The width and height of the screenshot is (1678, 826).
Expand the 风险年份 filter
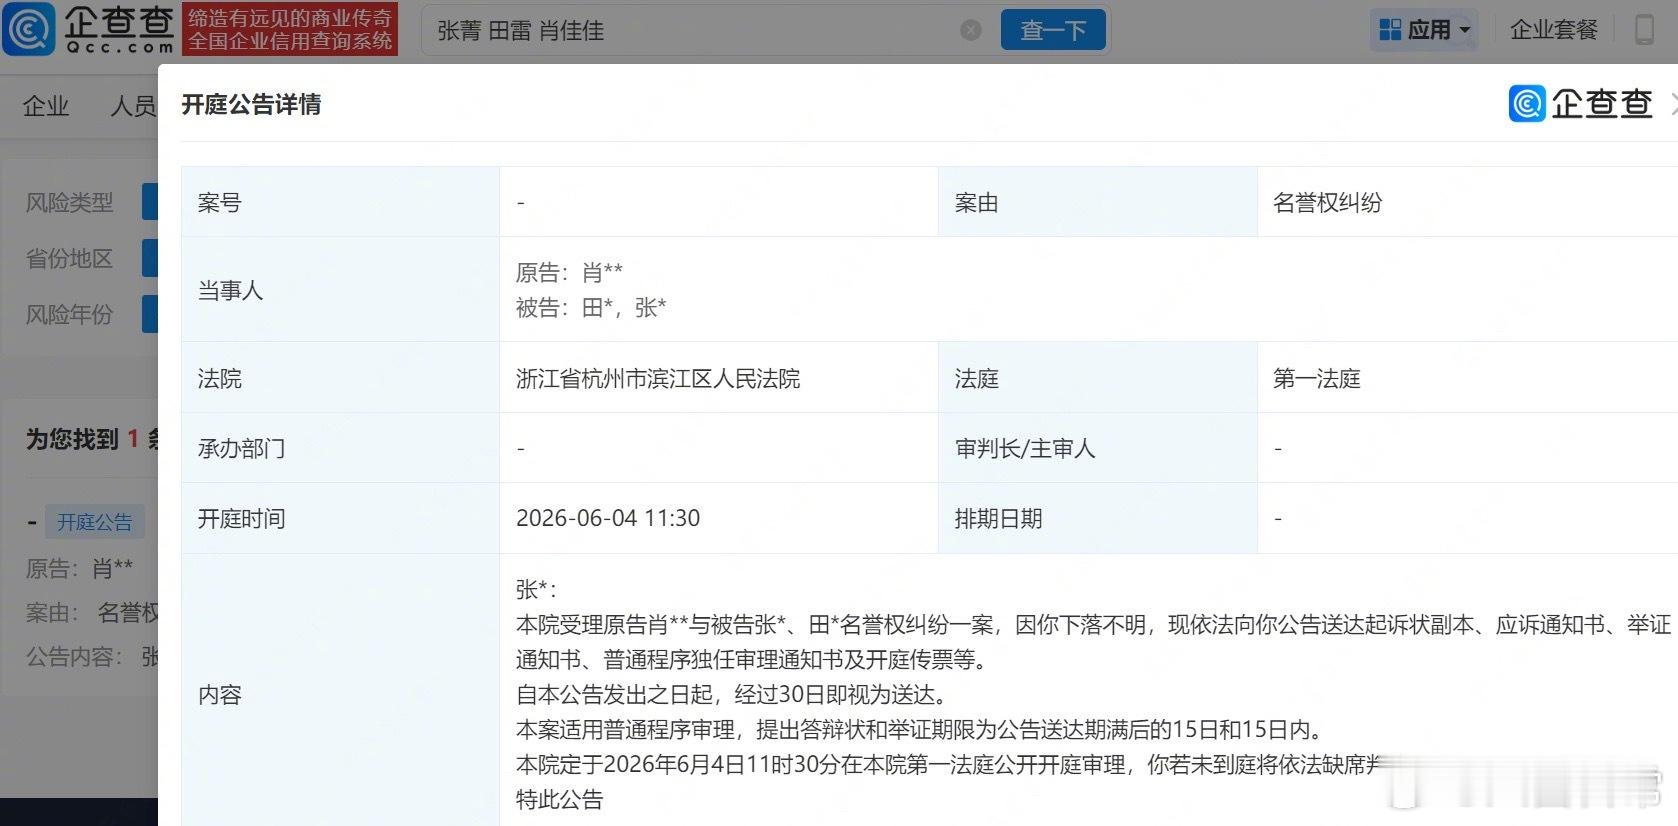tap(69, 315)
